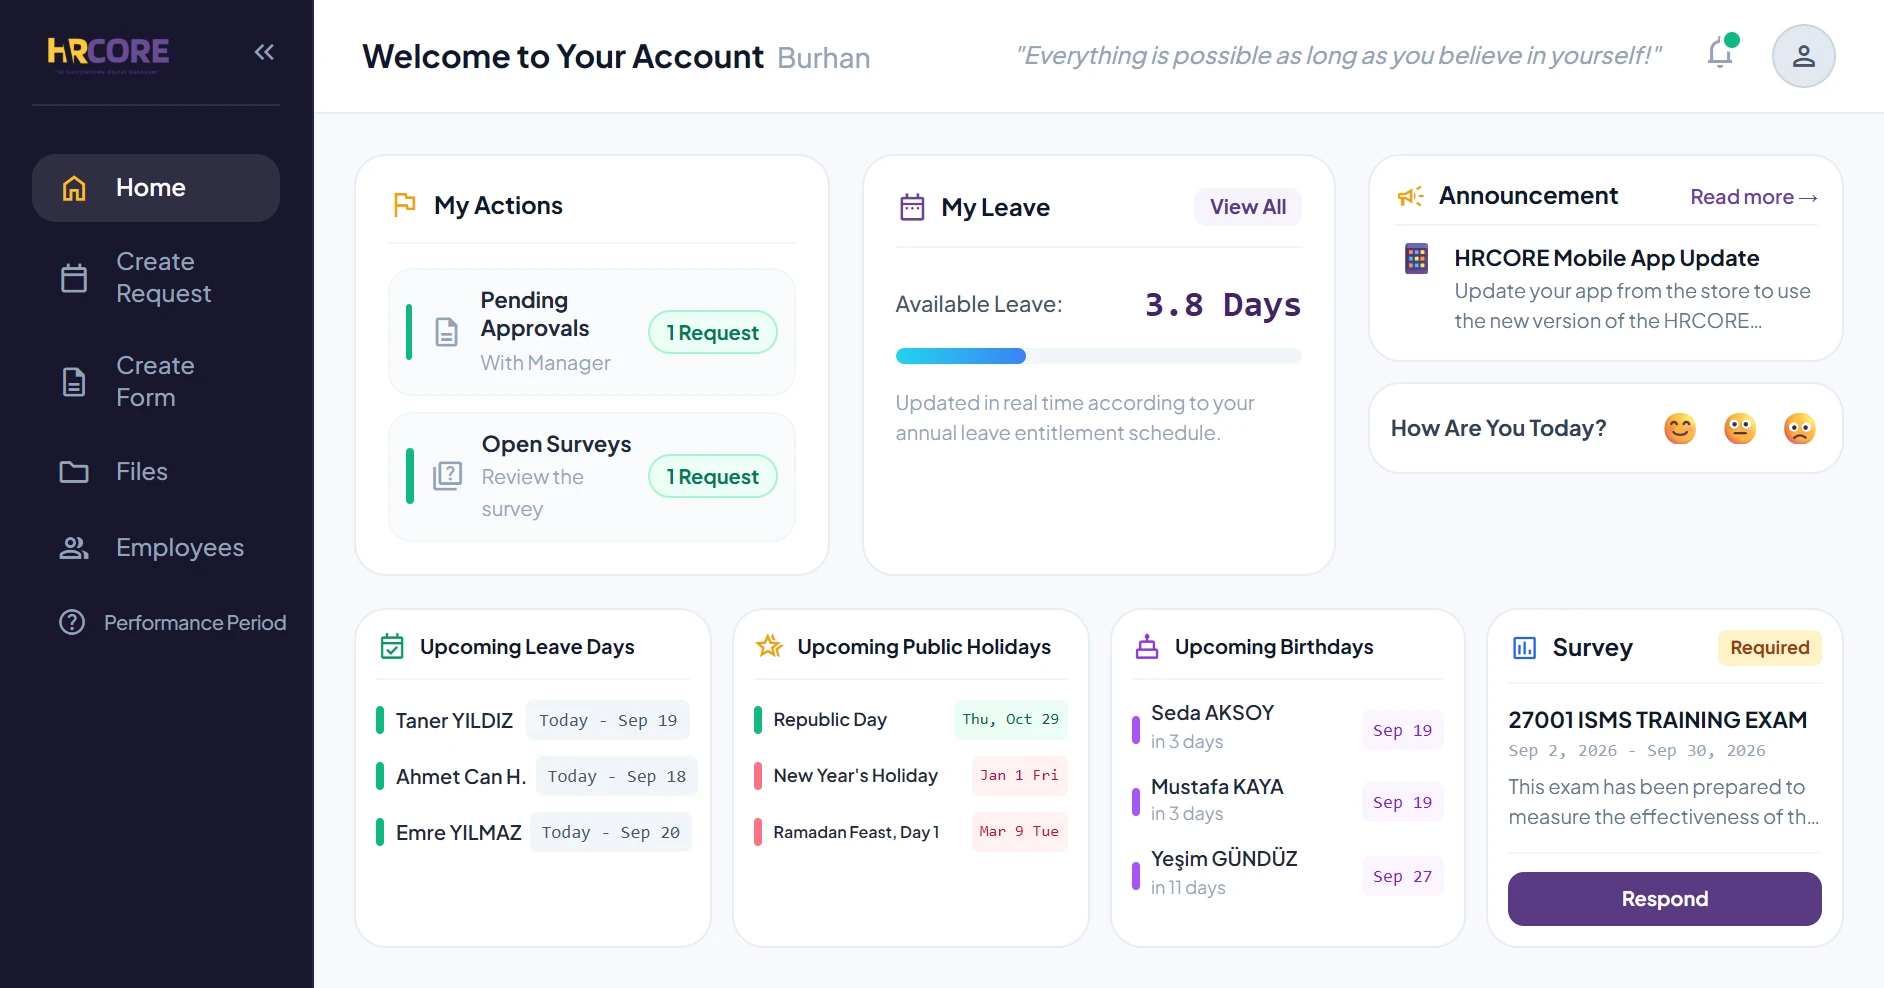Respond to the ISMS Training Exam survey
This screenshot has width=1884, height=988.
[x=1665, y=899]
